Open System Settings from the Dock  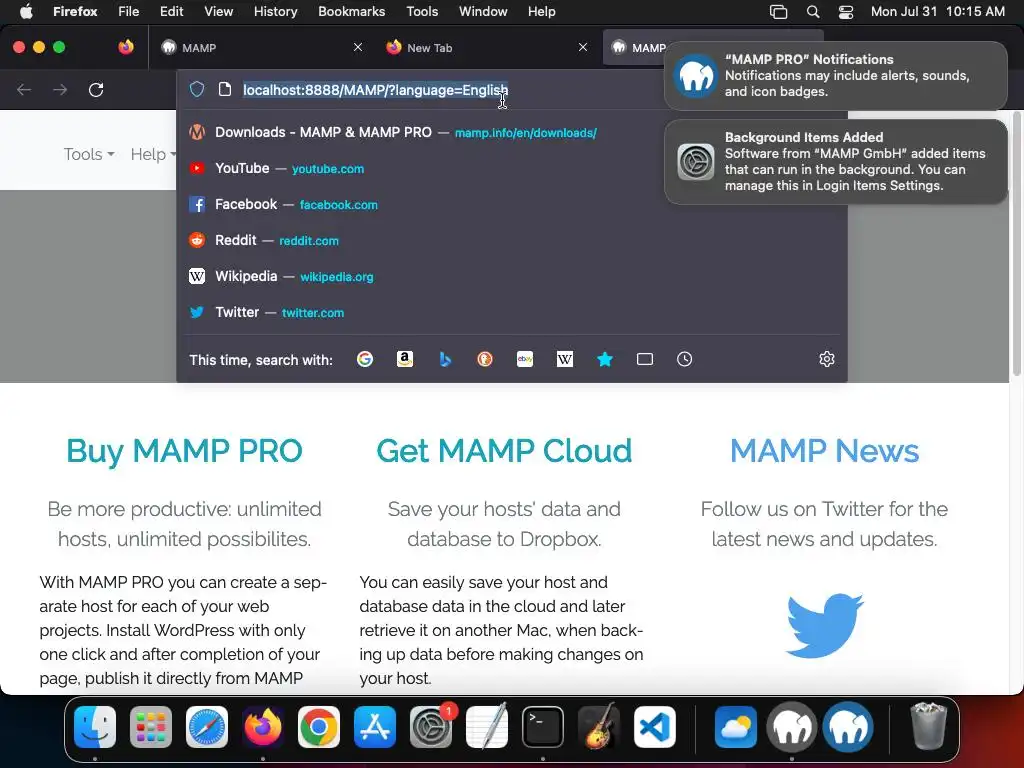(431, 727)
